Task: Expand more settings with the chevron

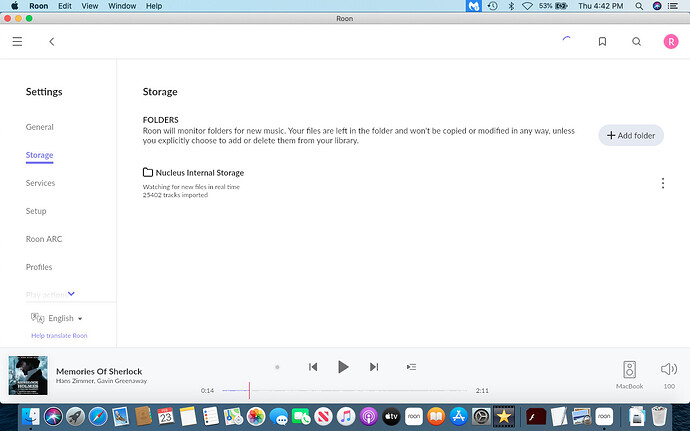Action: pyautogui.click(x=71, y=294)
